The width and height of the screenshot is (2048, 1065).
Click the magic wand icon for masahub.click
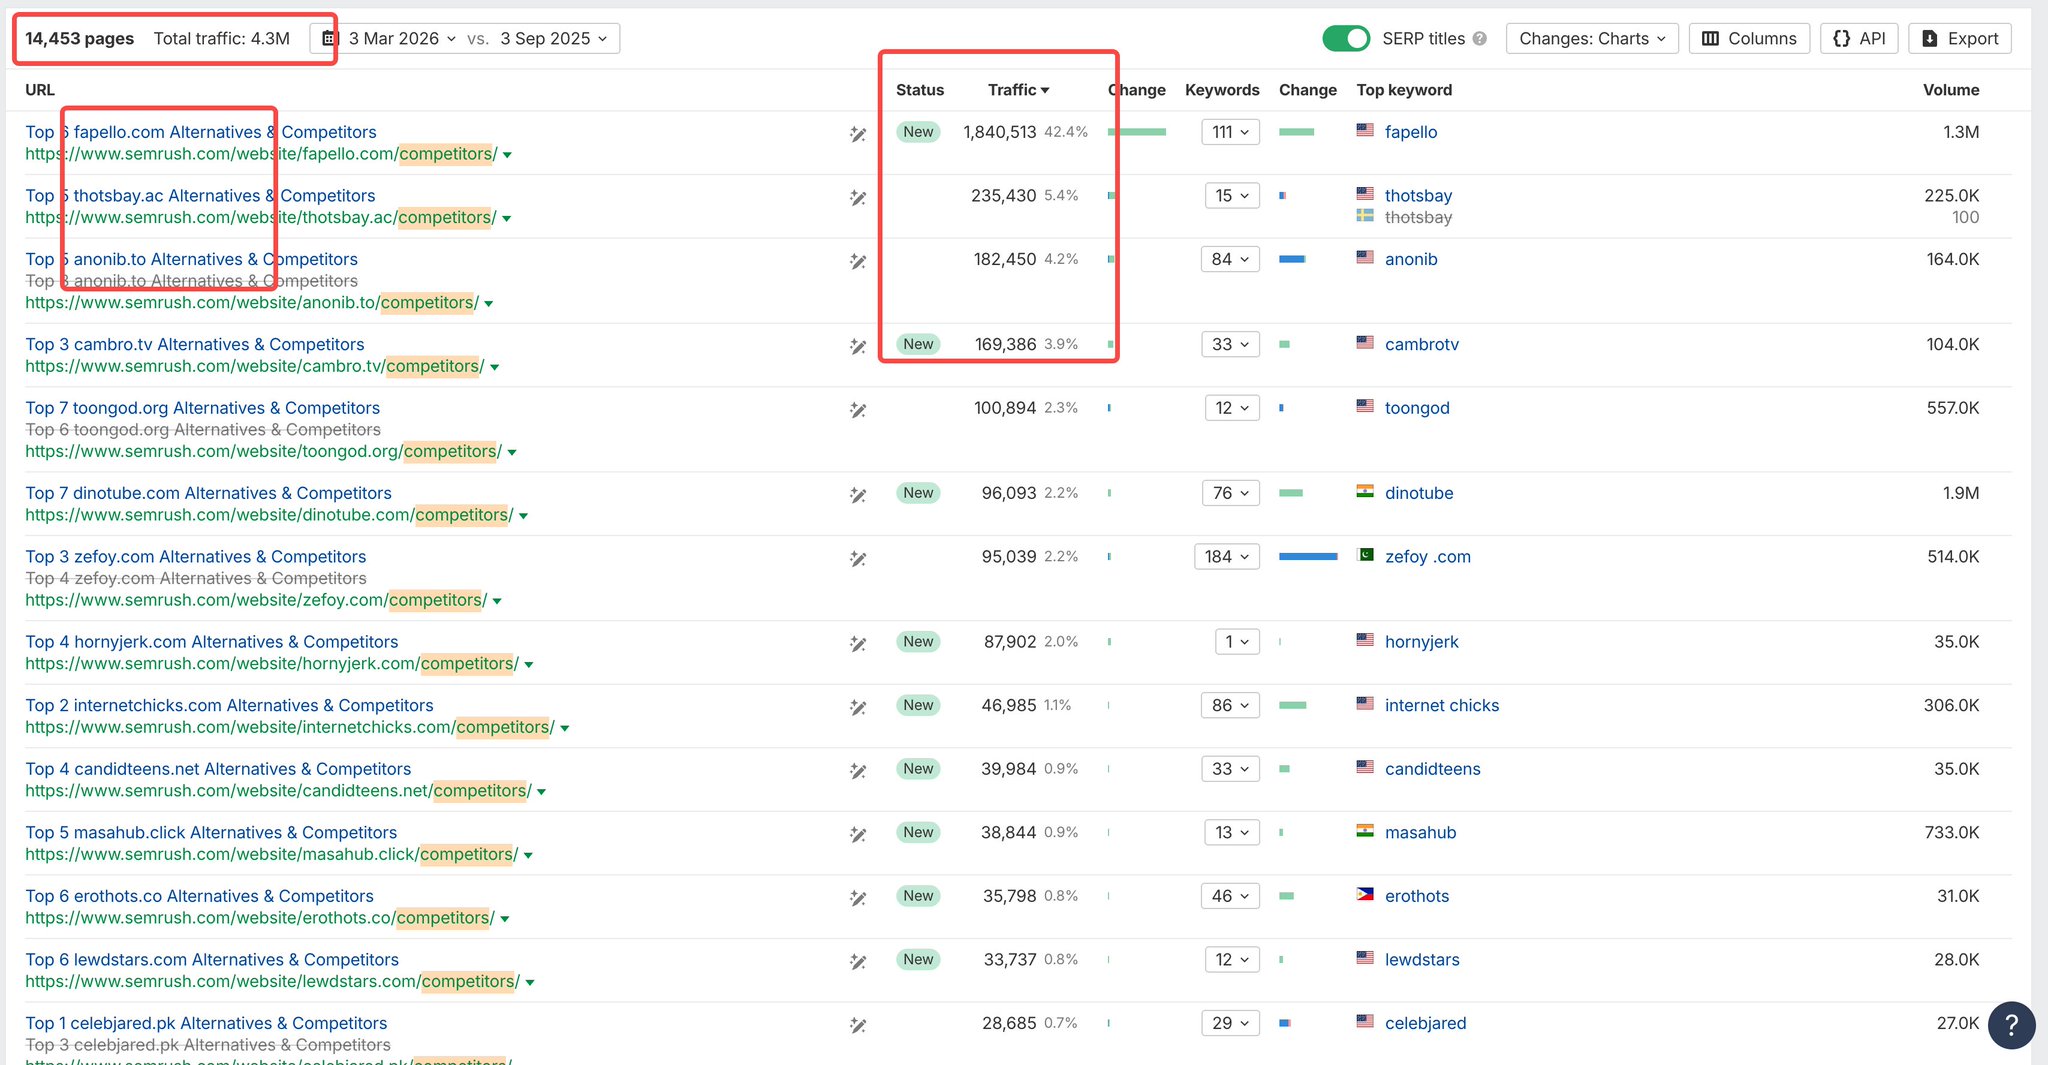coord(858,834)
